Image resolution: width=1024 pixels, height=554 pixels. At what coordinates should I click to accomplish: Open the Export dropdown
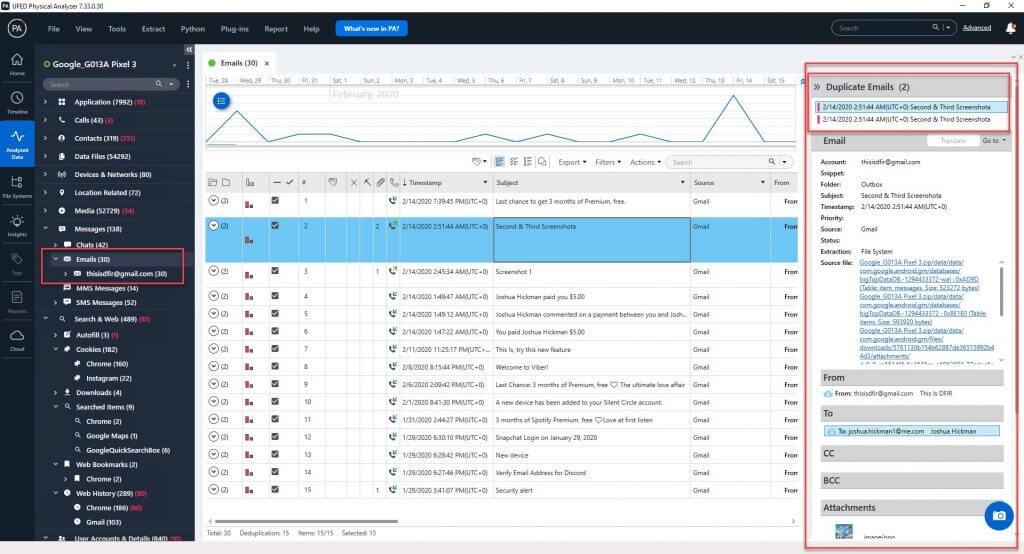pyautogui.click(x=572, y=162)
